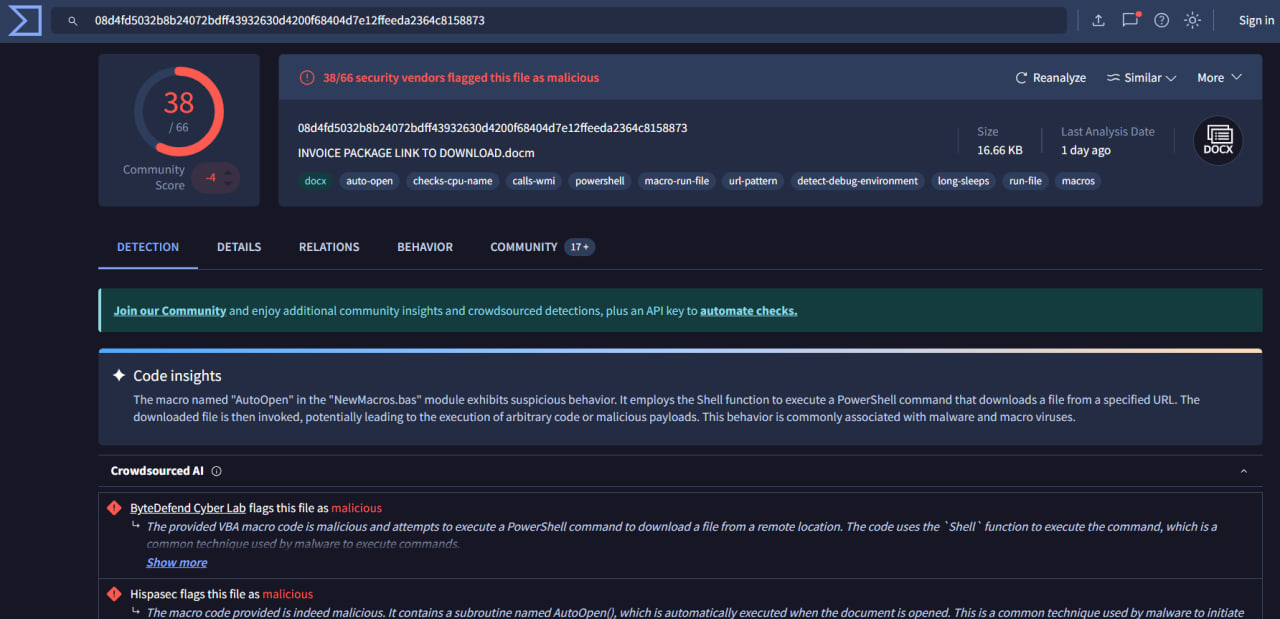Viewport: 1280px width, 619px height.
Task: Click the info icon beside Crowdsourced AI
Action: [216, 470]
